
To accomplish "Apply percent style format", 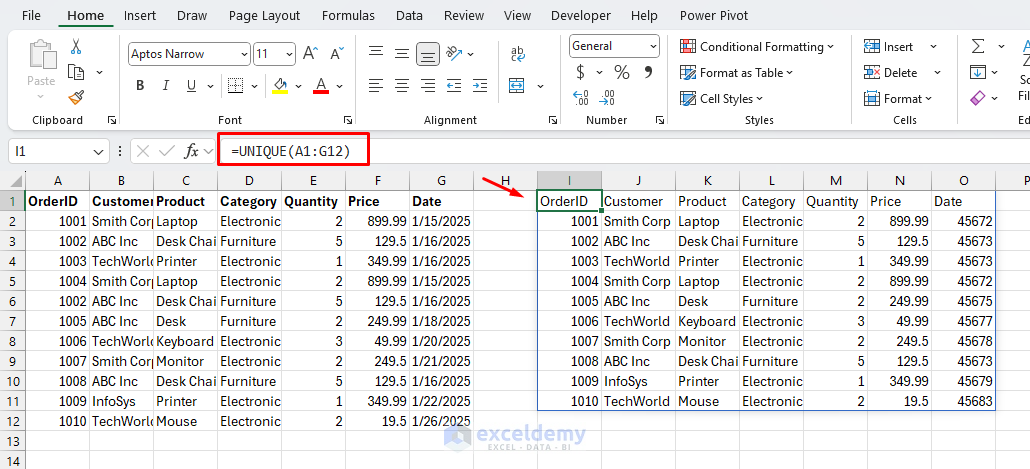I will [621, 72].
